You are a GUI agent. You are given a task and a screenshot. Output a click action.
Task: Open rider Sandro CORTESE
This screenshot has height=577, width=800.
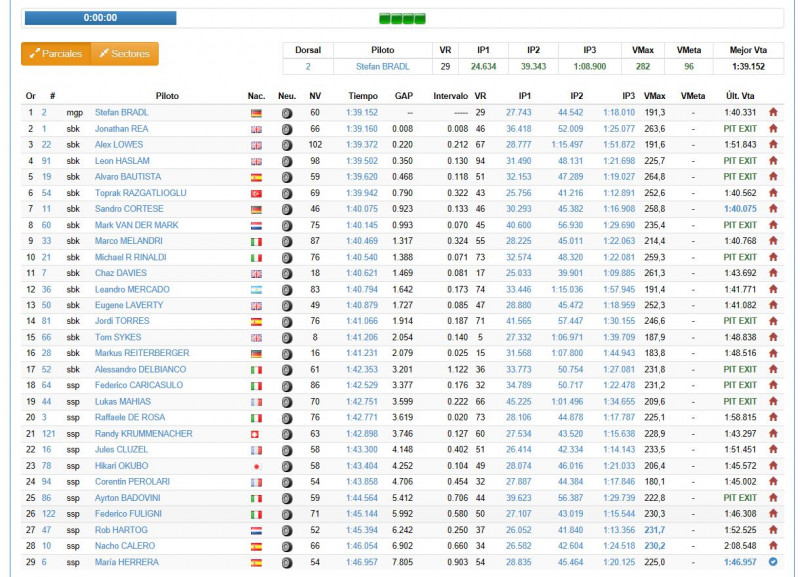coord(129,209)
